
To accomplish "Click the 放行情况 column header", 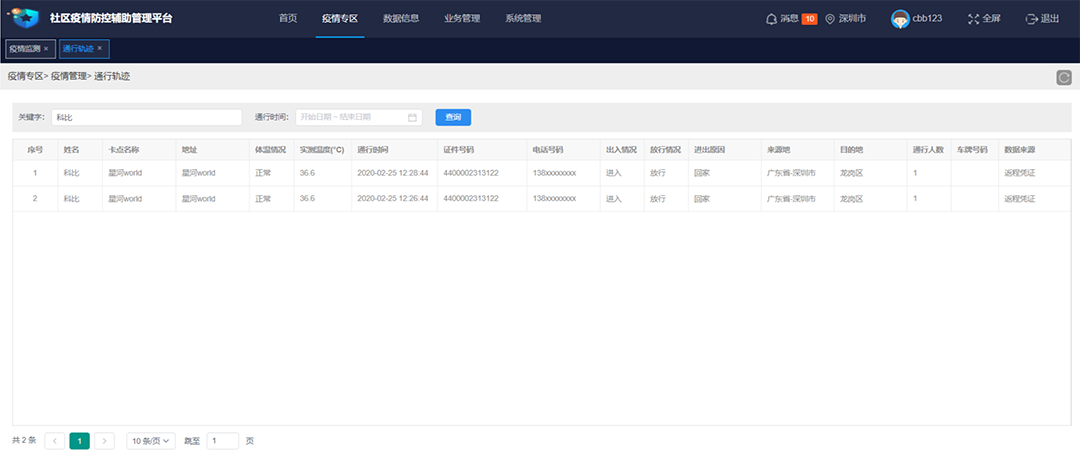I will click(x=665, y=149).
